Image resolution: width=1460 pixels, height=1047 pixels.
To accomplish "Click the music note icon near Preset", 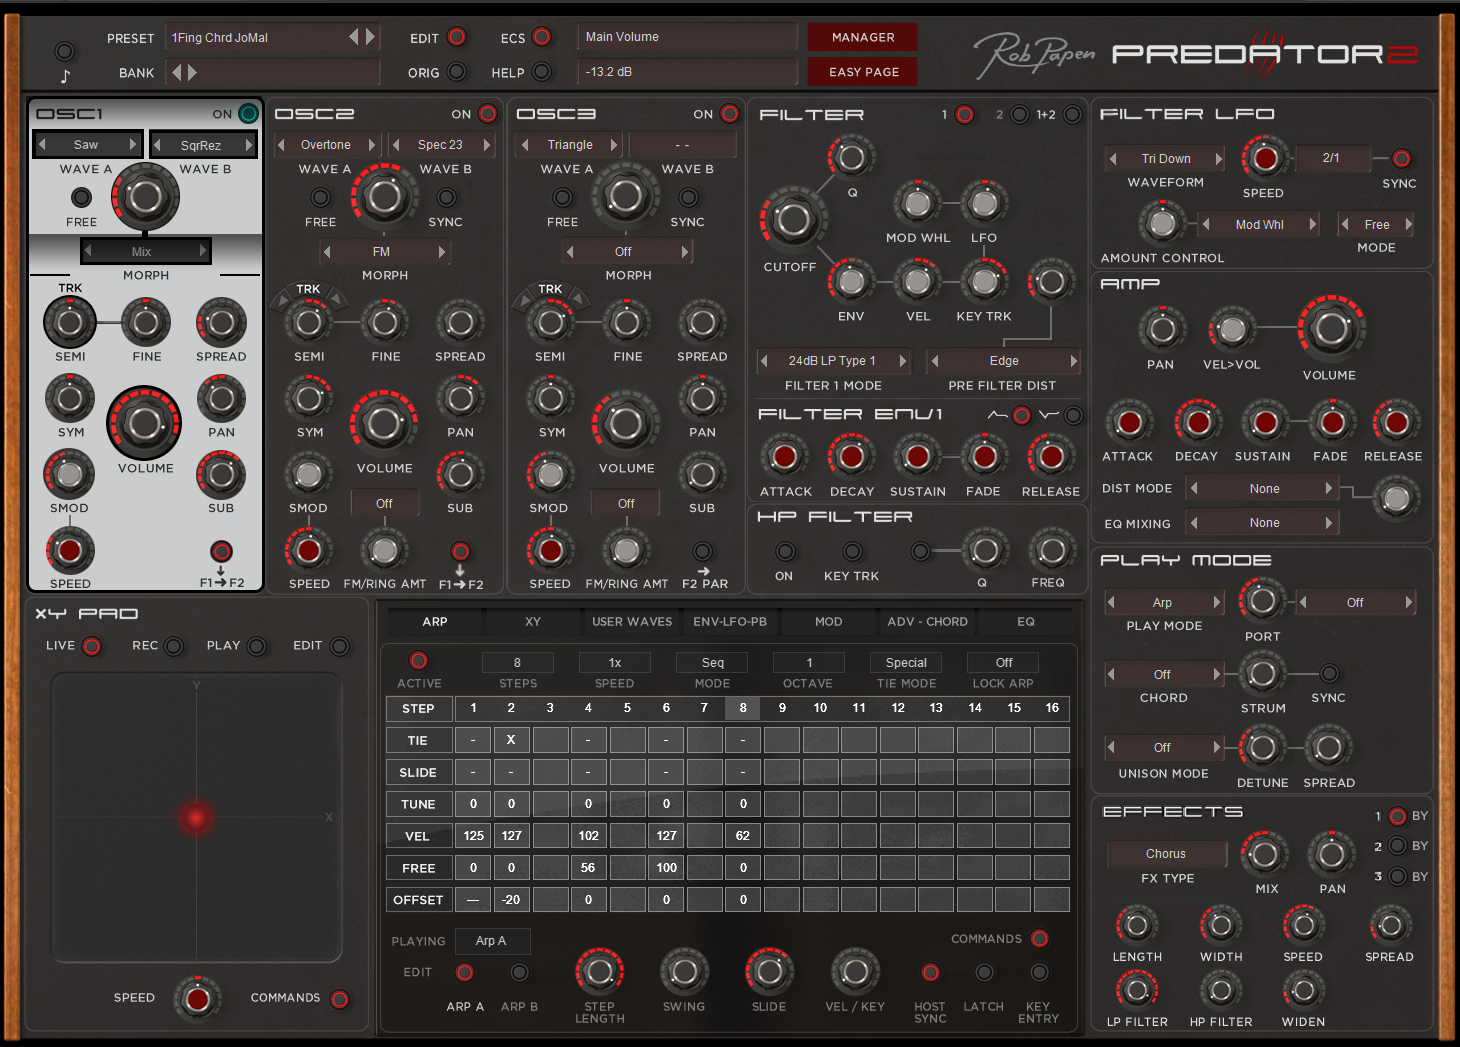I will coord(65,76).
